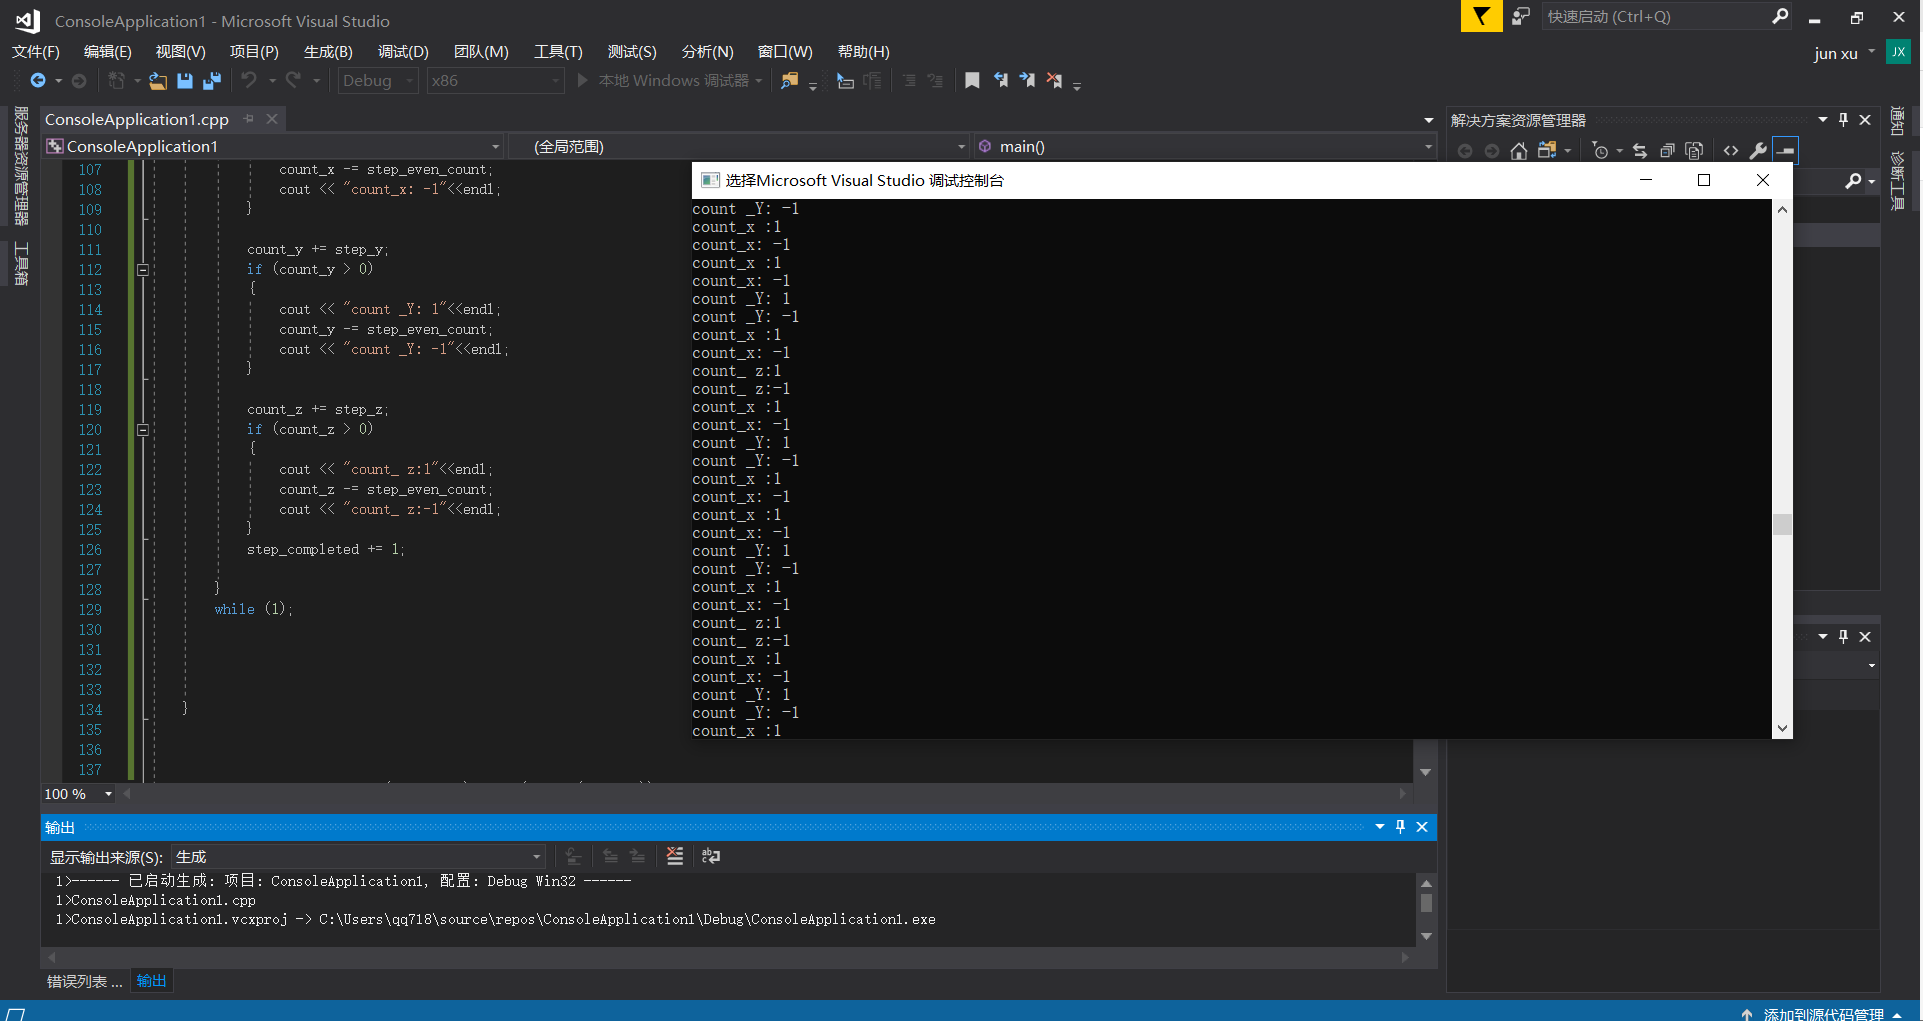Open the output source (生成) dropdown
This screenshot has height=1021, width=1923.
358,857
